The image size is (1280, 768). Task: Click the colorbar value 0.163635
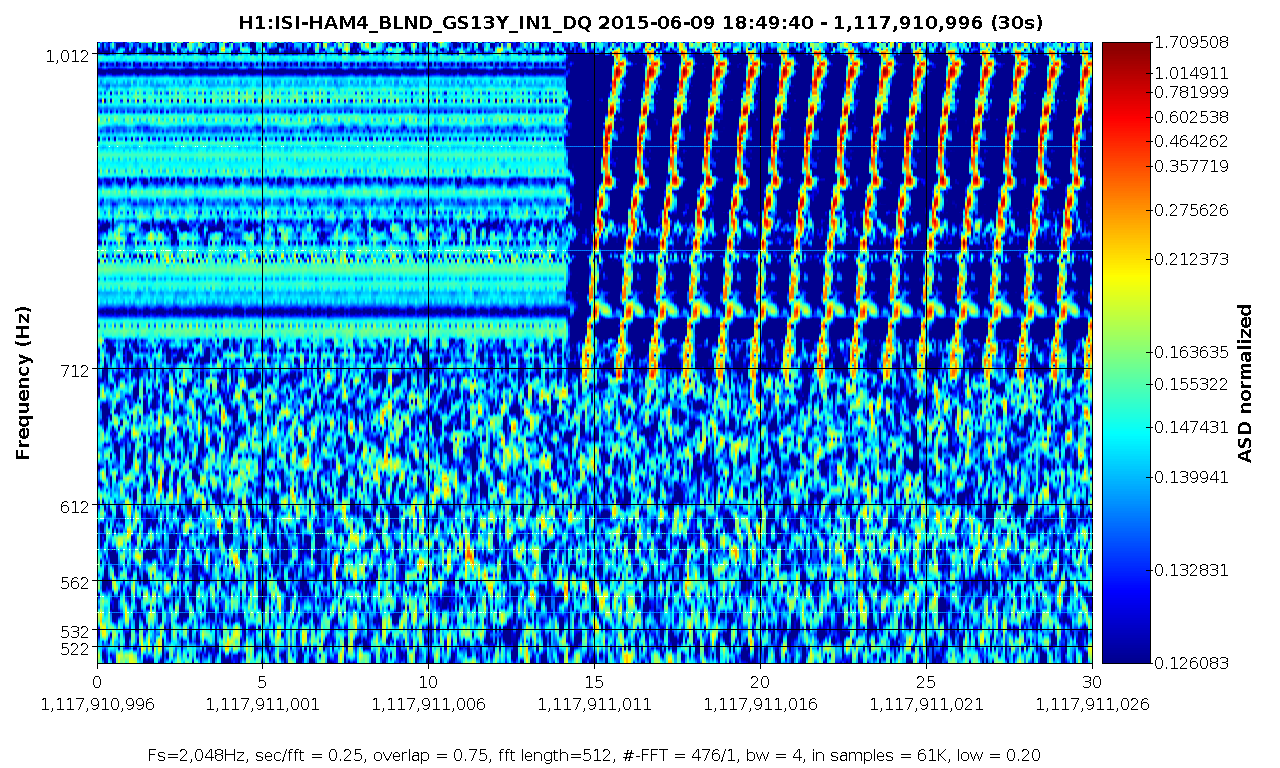click(1192, 352)
